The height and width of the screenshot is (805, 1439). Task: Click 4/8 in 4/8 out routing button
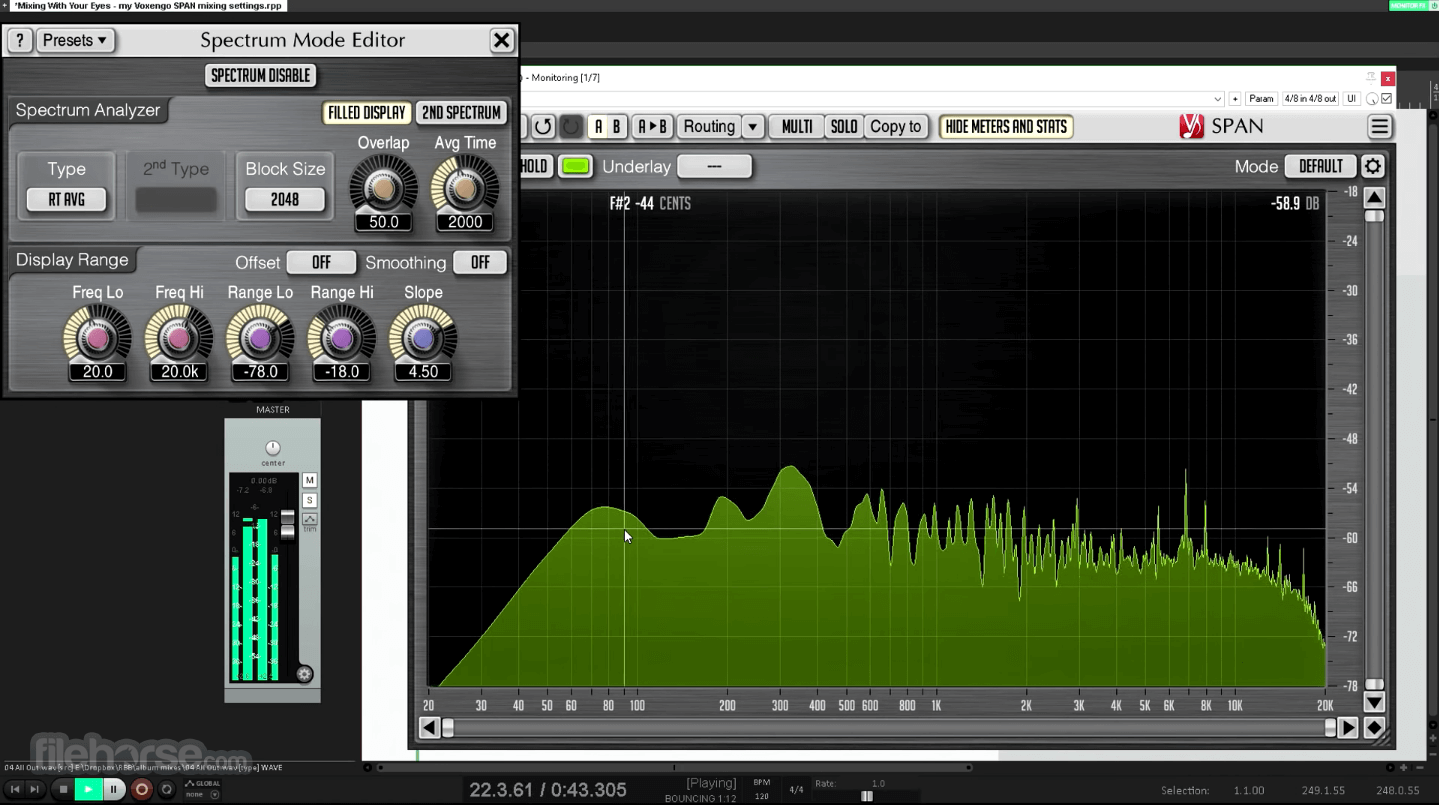tap(1310, 99)
